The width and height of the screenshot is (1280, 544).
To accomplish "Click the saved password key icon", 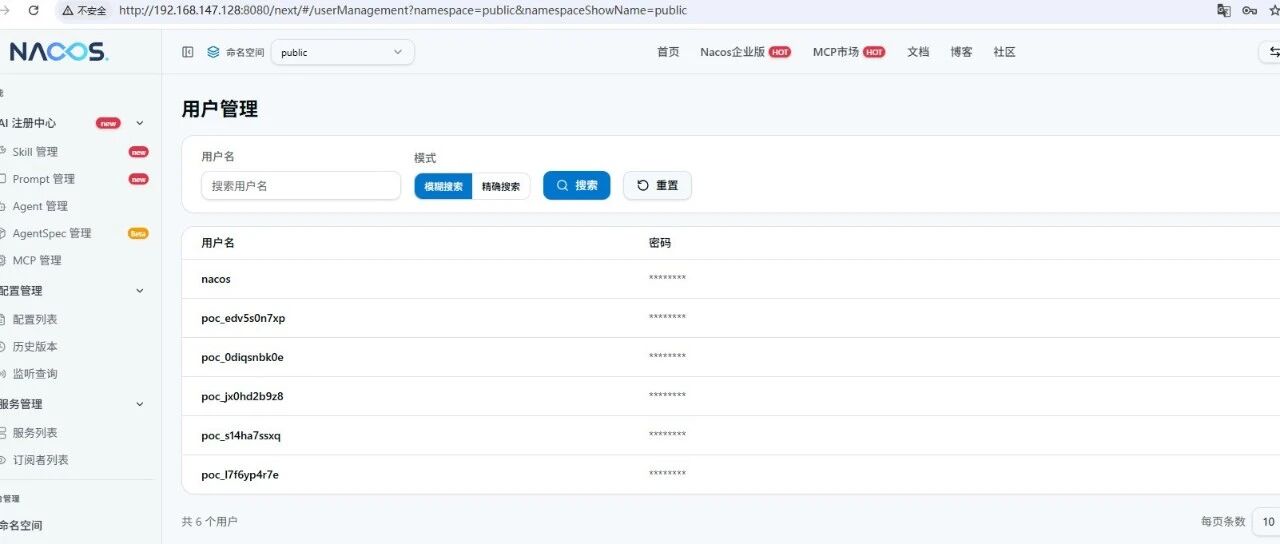I will click(1249, 10).
